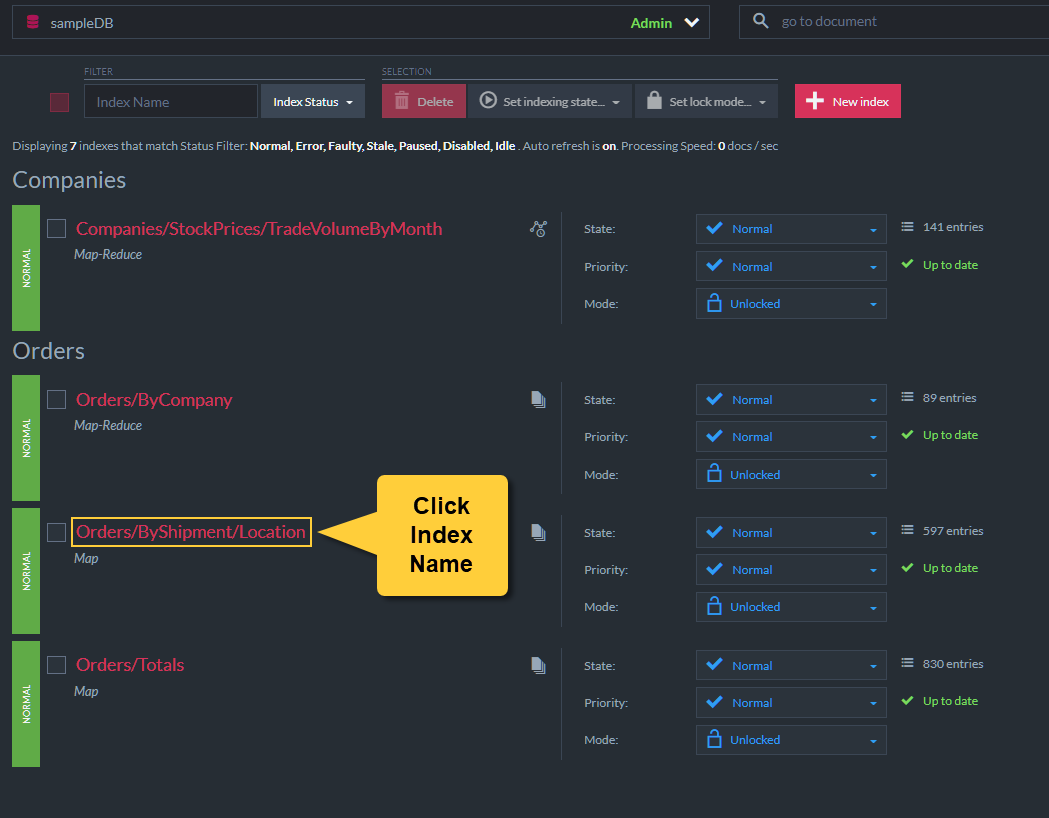Open the Index Status filter dropdown
Screen dimensions: 1049x818
[x=312, y=102]
